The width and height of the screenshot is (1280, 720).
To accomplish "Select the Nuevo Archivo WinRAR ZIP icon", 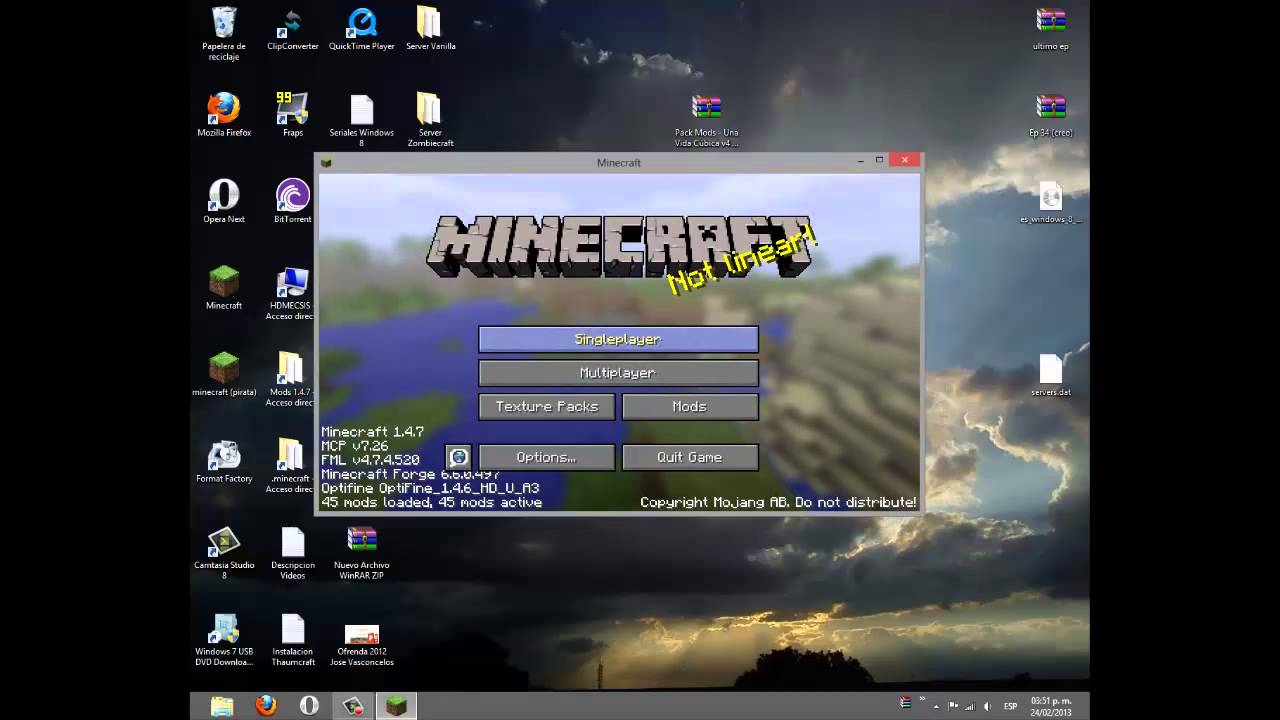I will click(x=362, y=553).
